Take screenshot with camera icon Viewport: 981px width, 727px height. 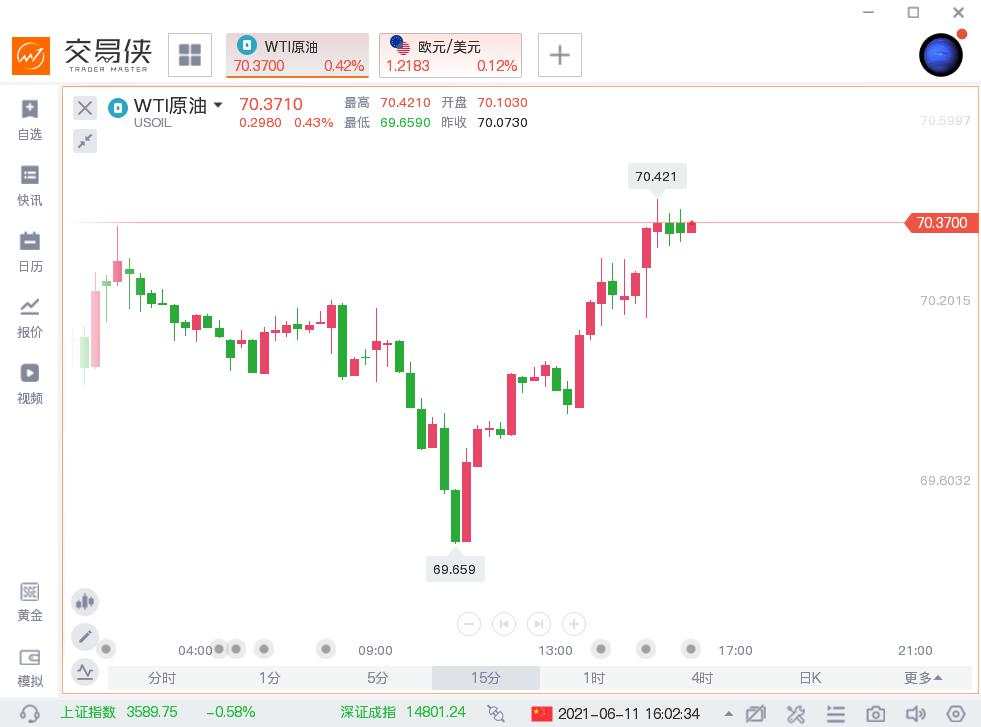876,713
